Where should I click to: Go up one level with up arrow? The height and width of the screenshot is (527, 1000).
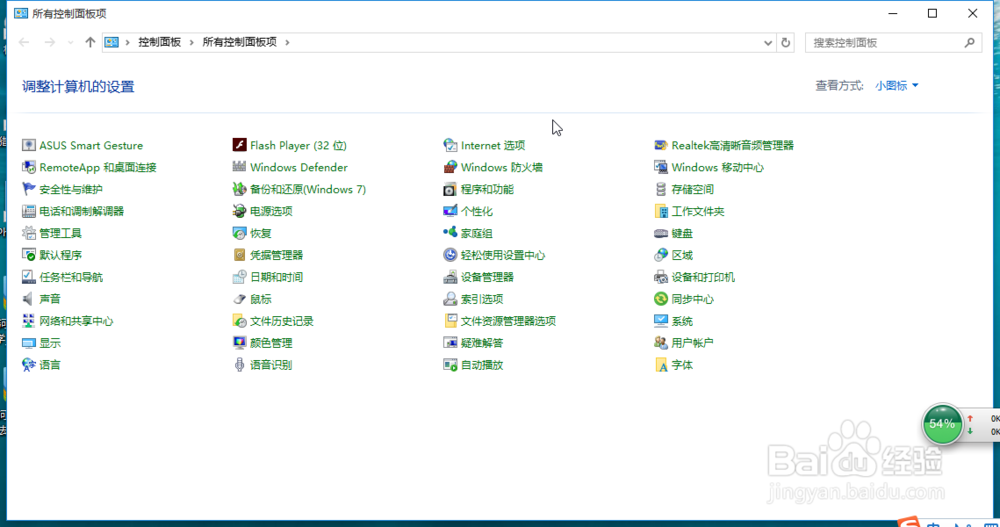90,42
